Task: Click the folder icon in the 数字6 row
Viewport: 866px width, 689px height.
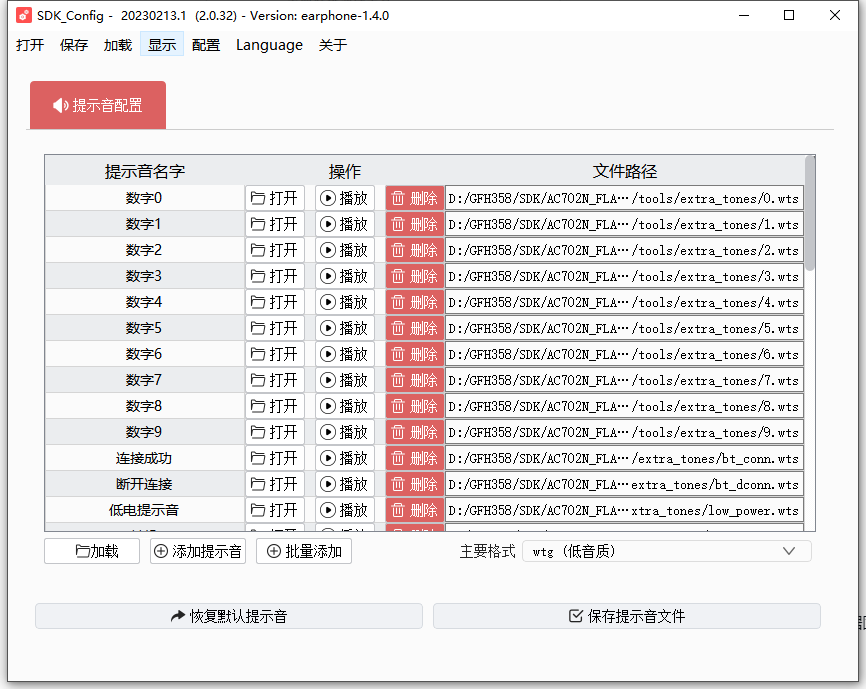Action: point(257,354)
